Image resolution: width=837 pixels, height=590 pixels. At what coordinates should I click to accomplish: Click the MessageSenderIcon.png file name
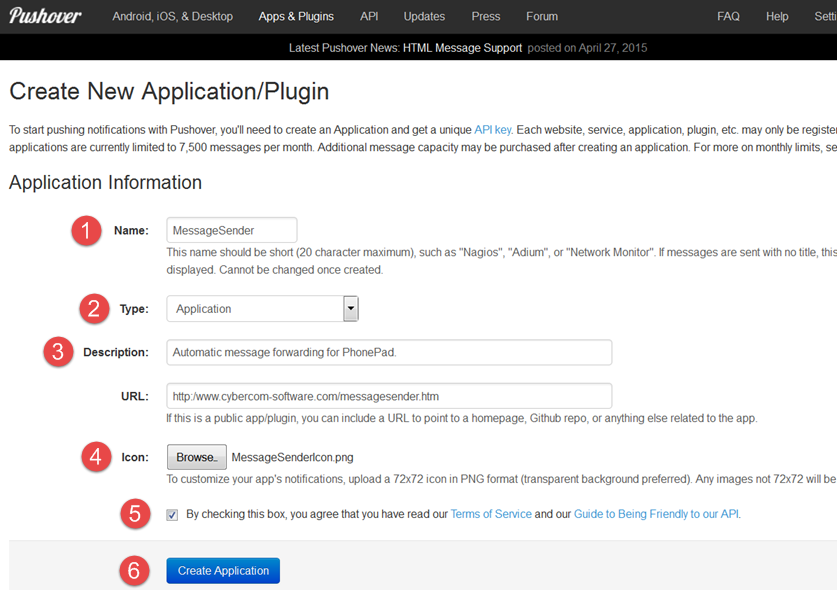pos(293,458)
